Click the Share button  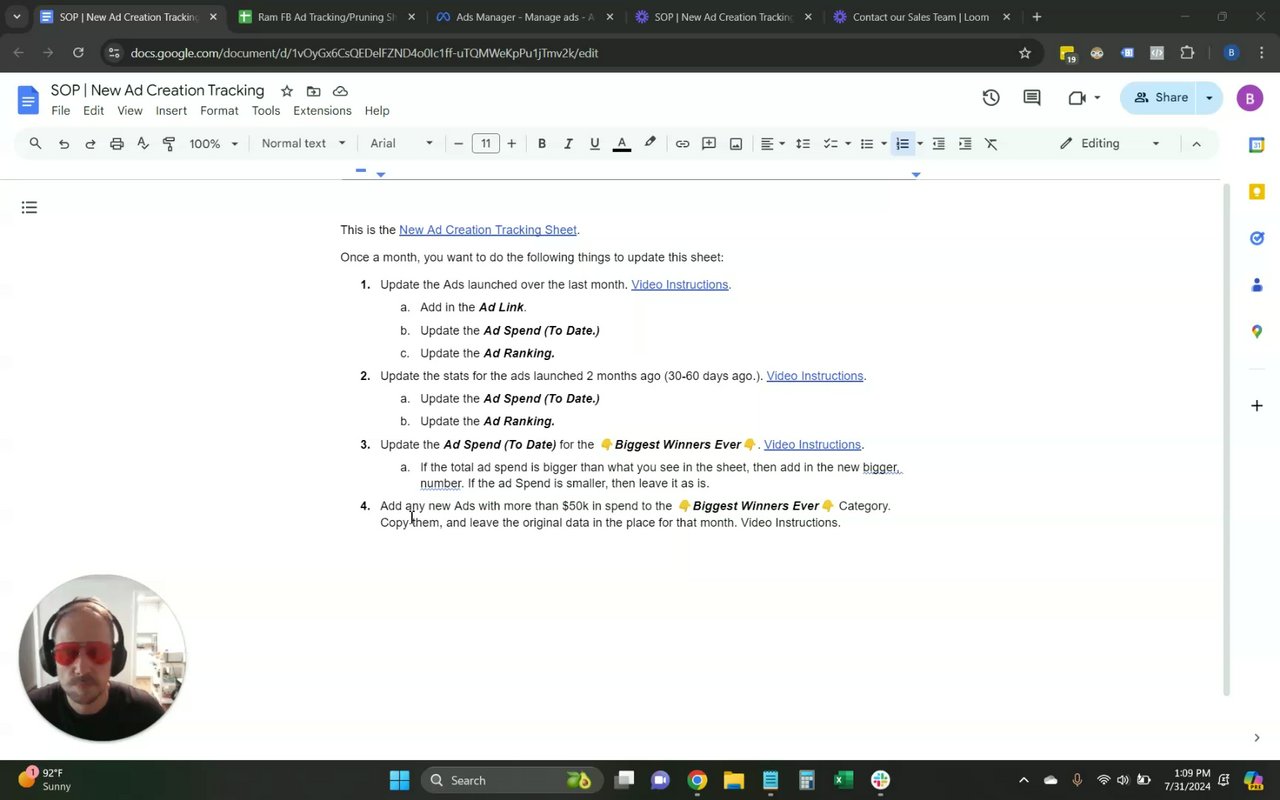tap(1160, 98)
